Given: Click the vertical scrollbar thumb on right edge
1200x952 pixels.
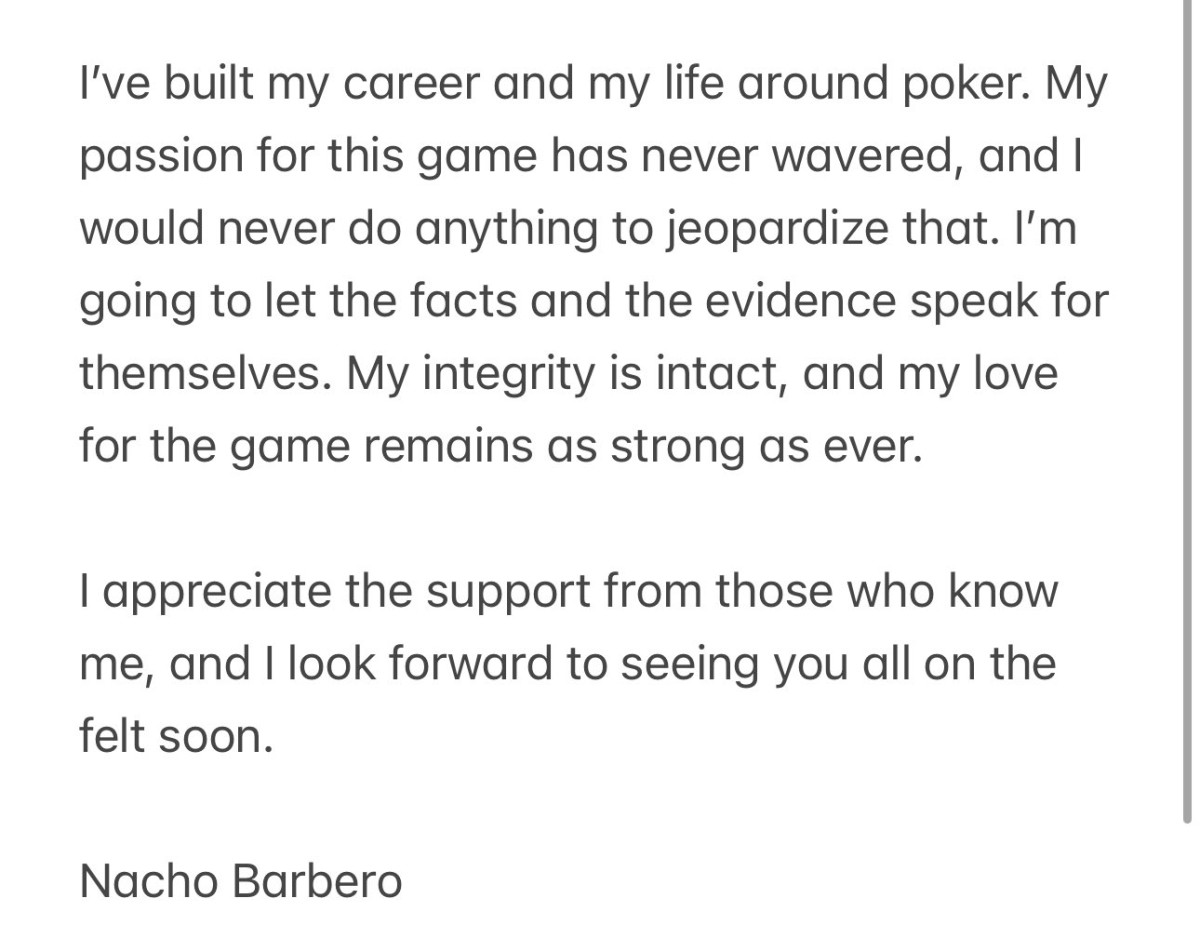Looking at the screenshot, I should (x=1187, y=410).
